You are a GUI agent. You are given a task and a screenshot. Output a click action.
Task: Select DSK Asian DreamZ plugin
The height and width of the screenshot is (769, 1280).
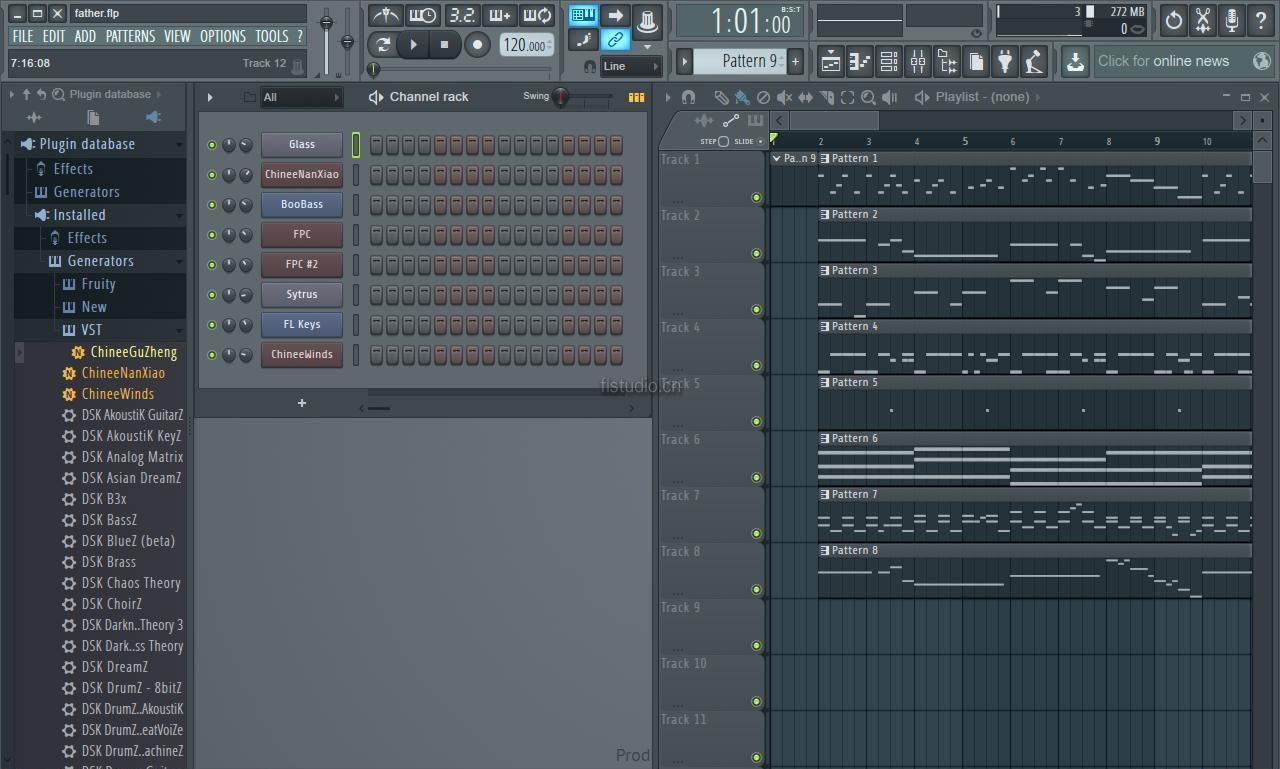click(131, 478)
